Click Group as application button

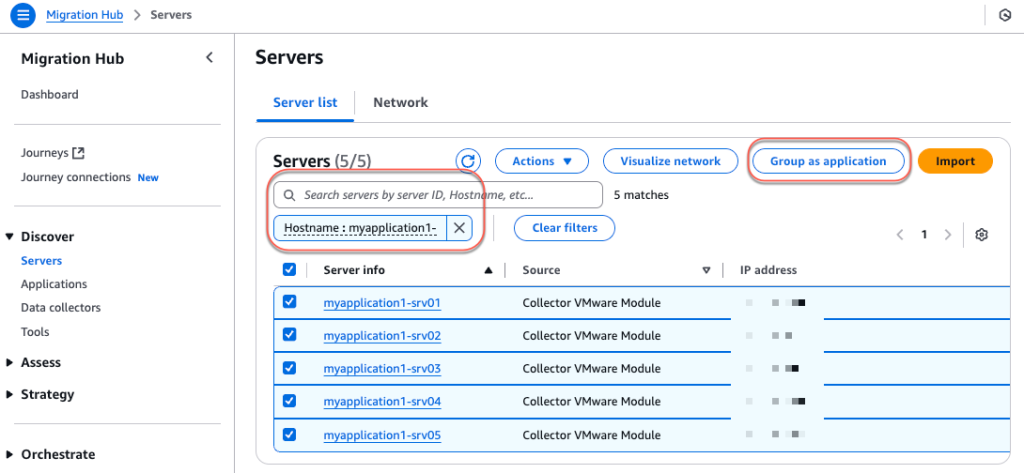pyautogui.click(x=828, y=161)
